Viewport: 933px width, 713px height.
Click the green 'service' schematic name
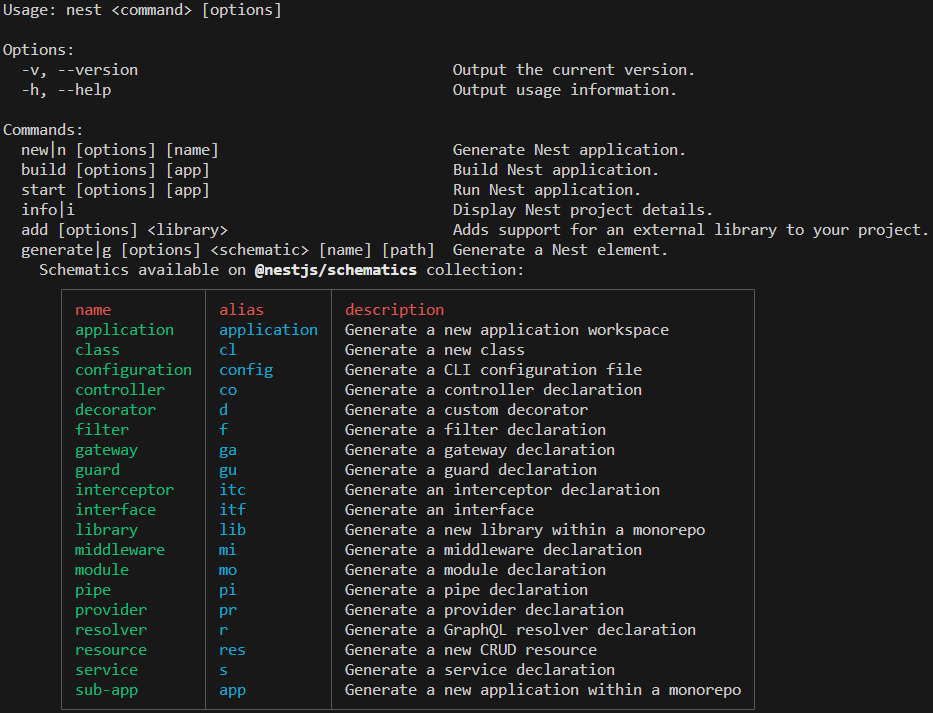tap(106, 670)
